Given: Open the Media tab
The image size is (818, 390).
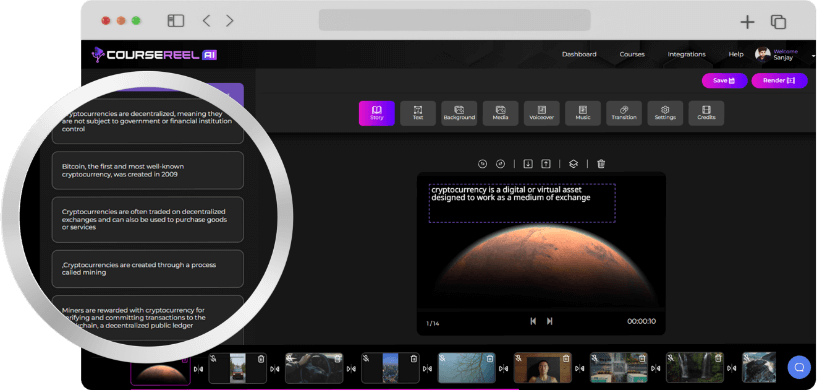Looking at the screenshot, I should coord(500,113).
